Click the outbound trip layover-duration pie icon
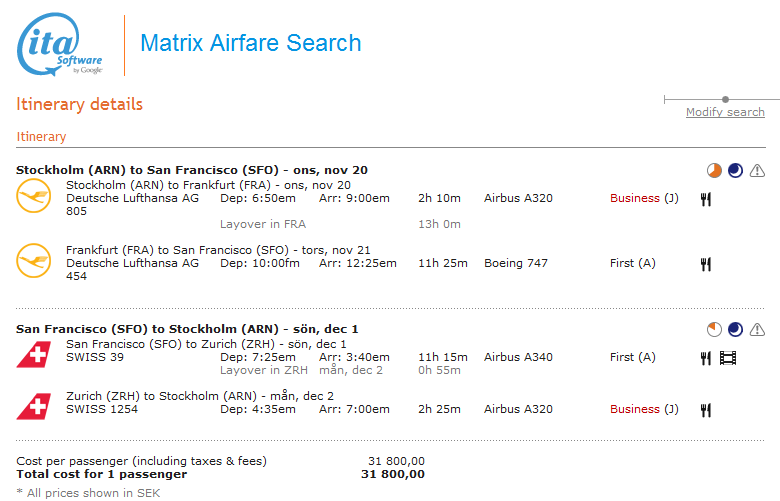780x501 pixels. [x=714, y=170]
